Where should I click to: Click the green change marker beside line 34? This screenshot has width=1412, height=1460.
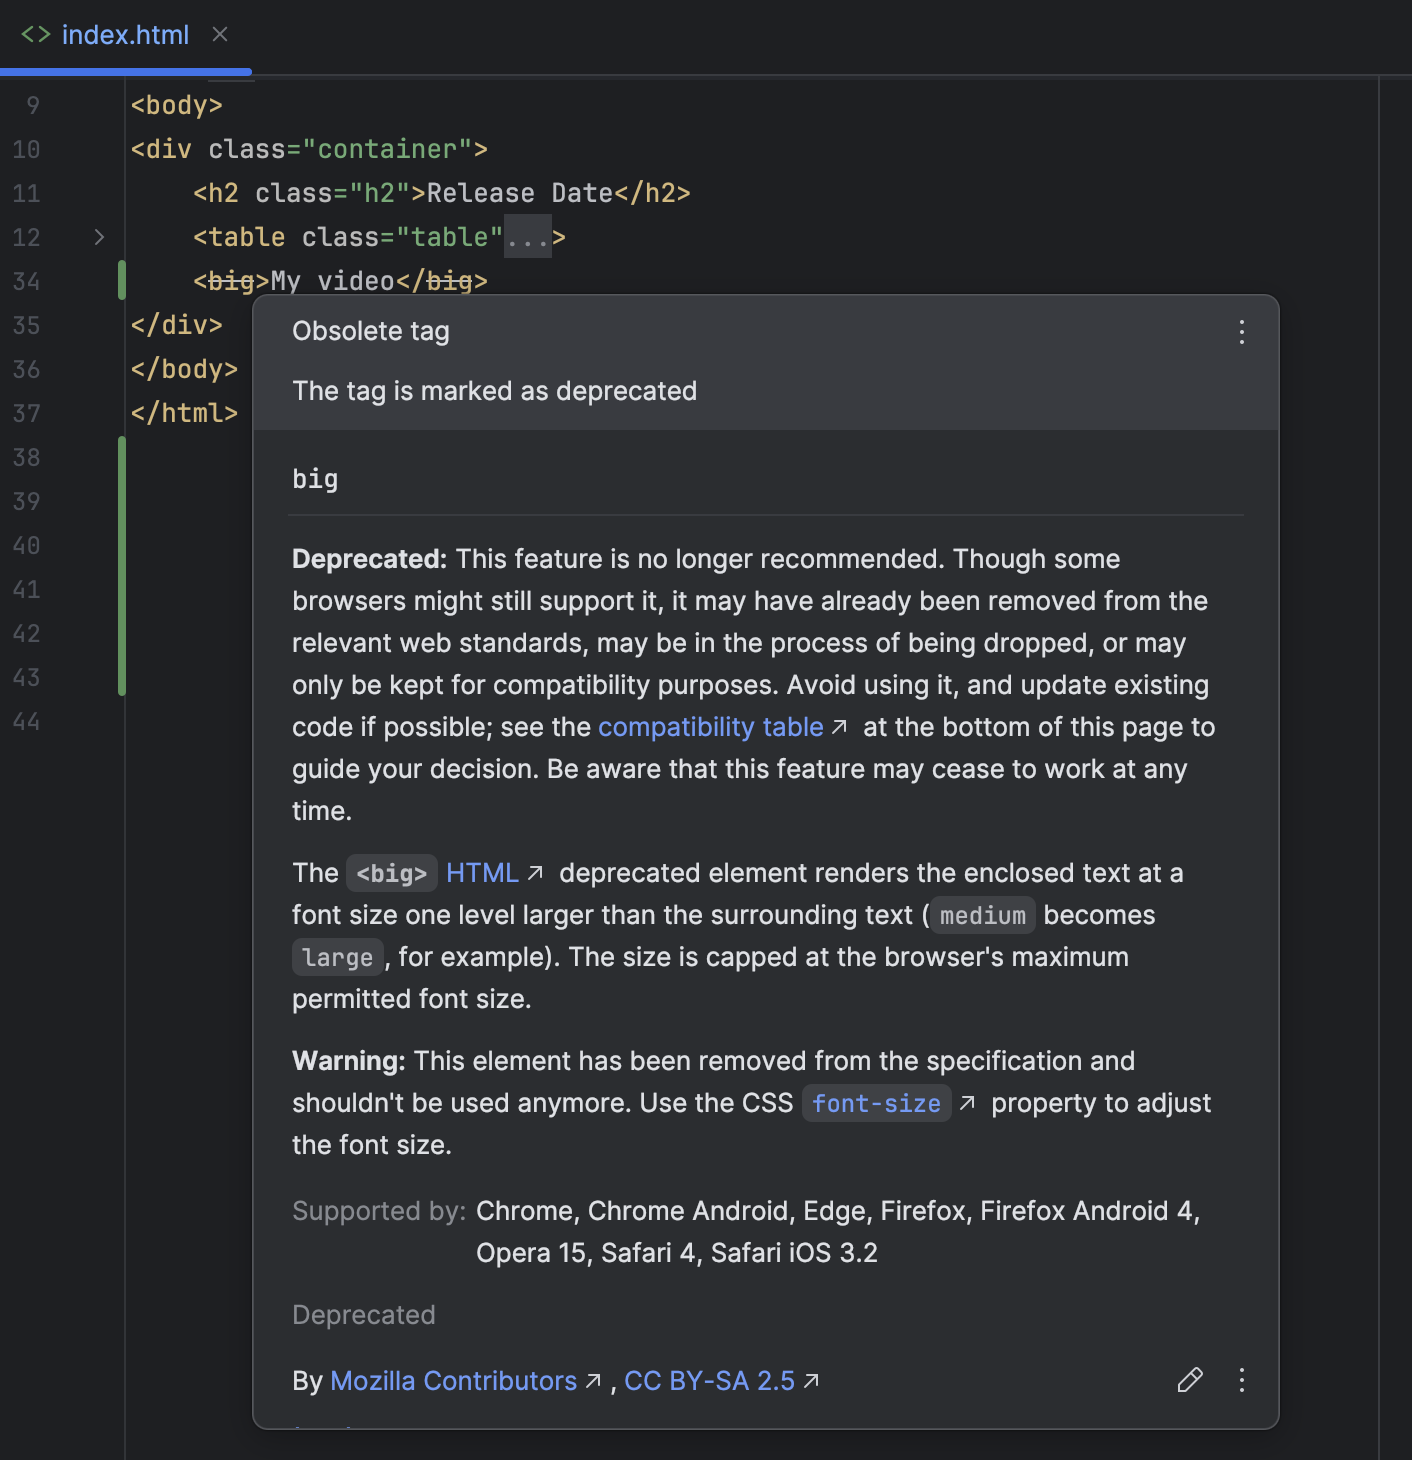(122, 280)
